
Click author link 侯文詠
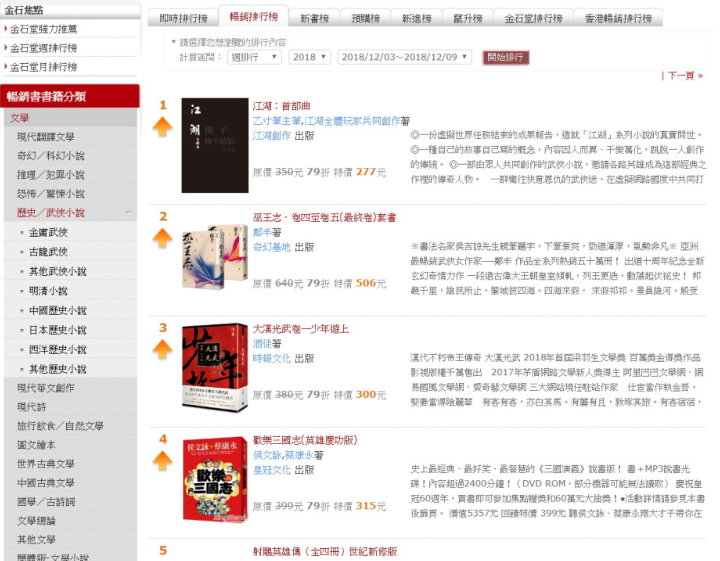(x=267, y=455)
